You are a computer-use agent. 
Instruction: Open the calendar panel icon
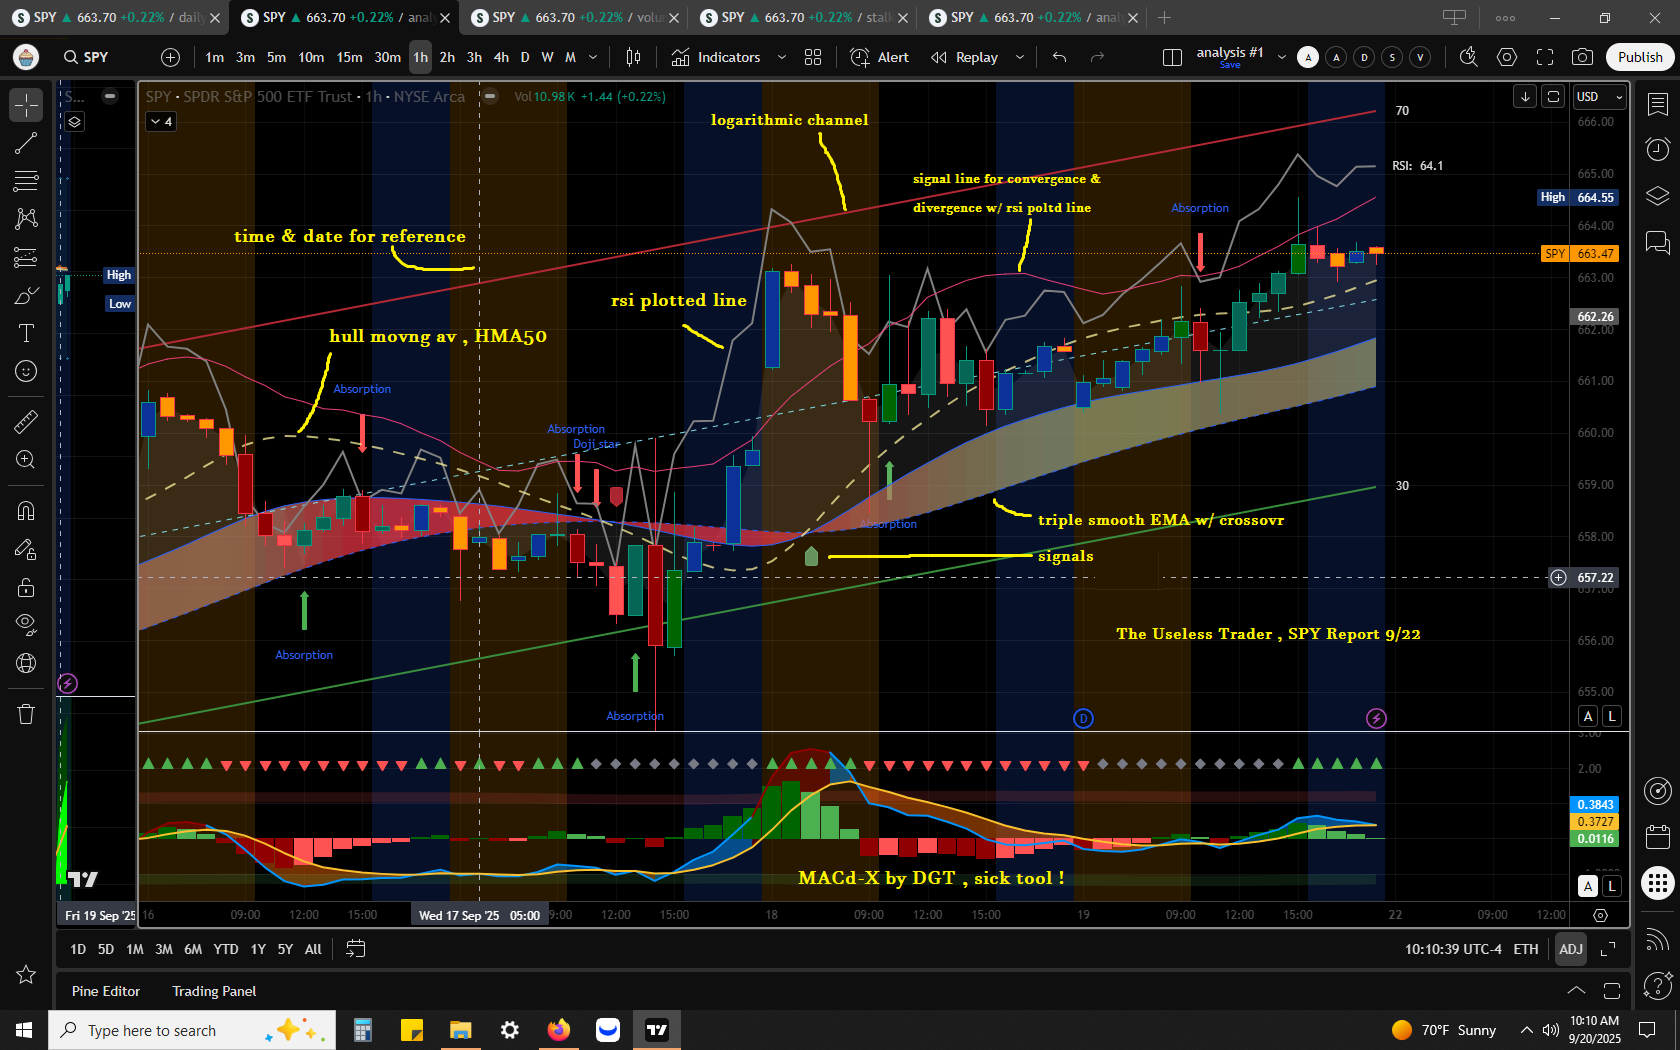[1657, 836]
